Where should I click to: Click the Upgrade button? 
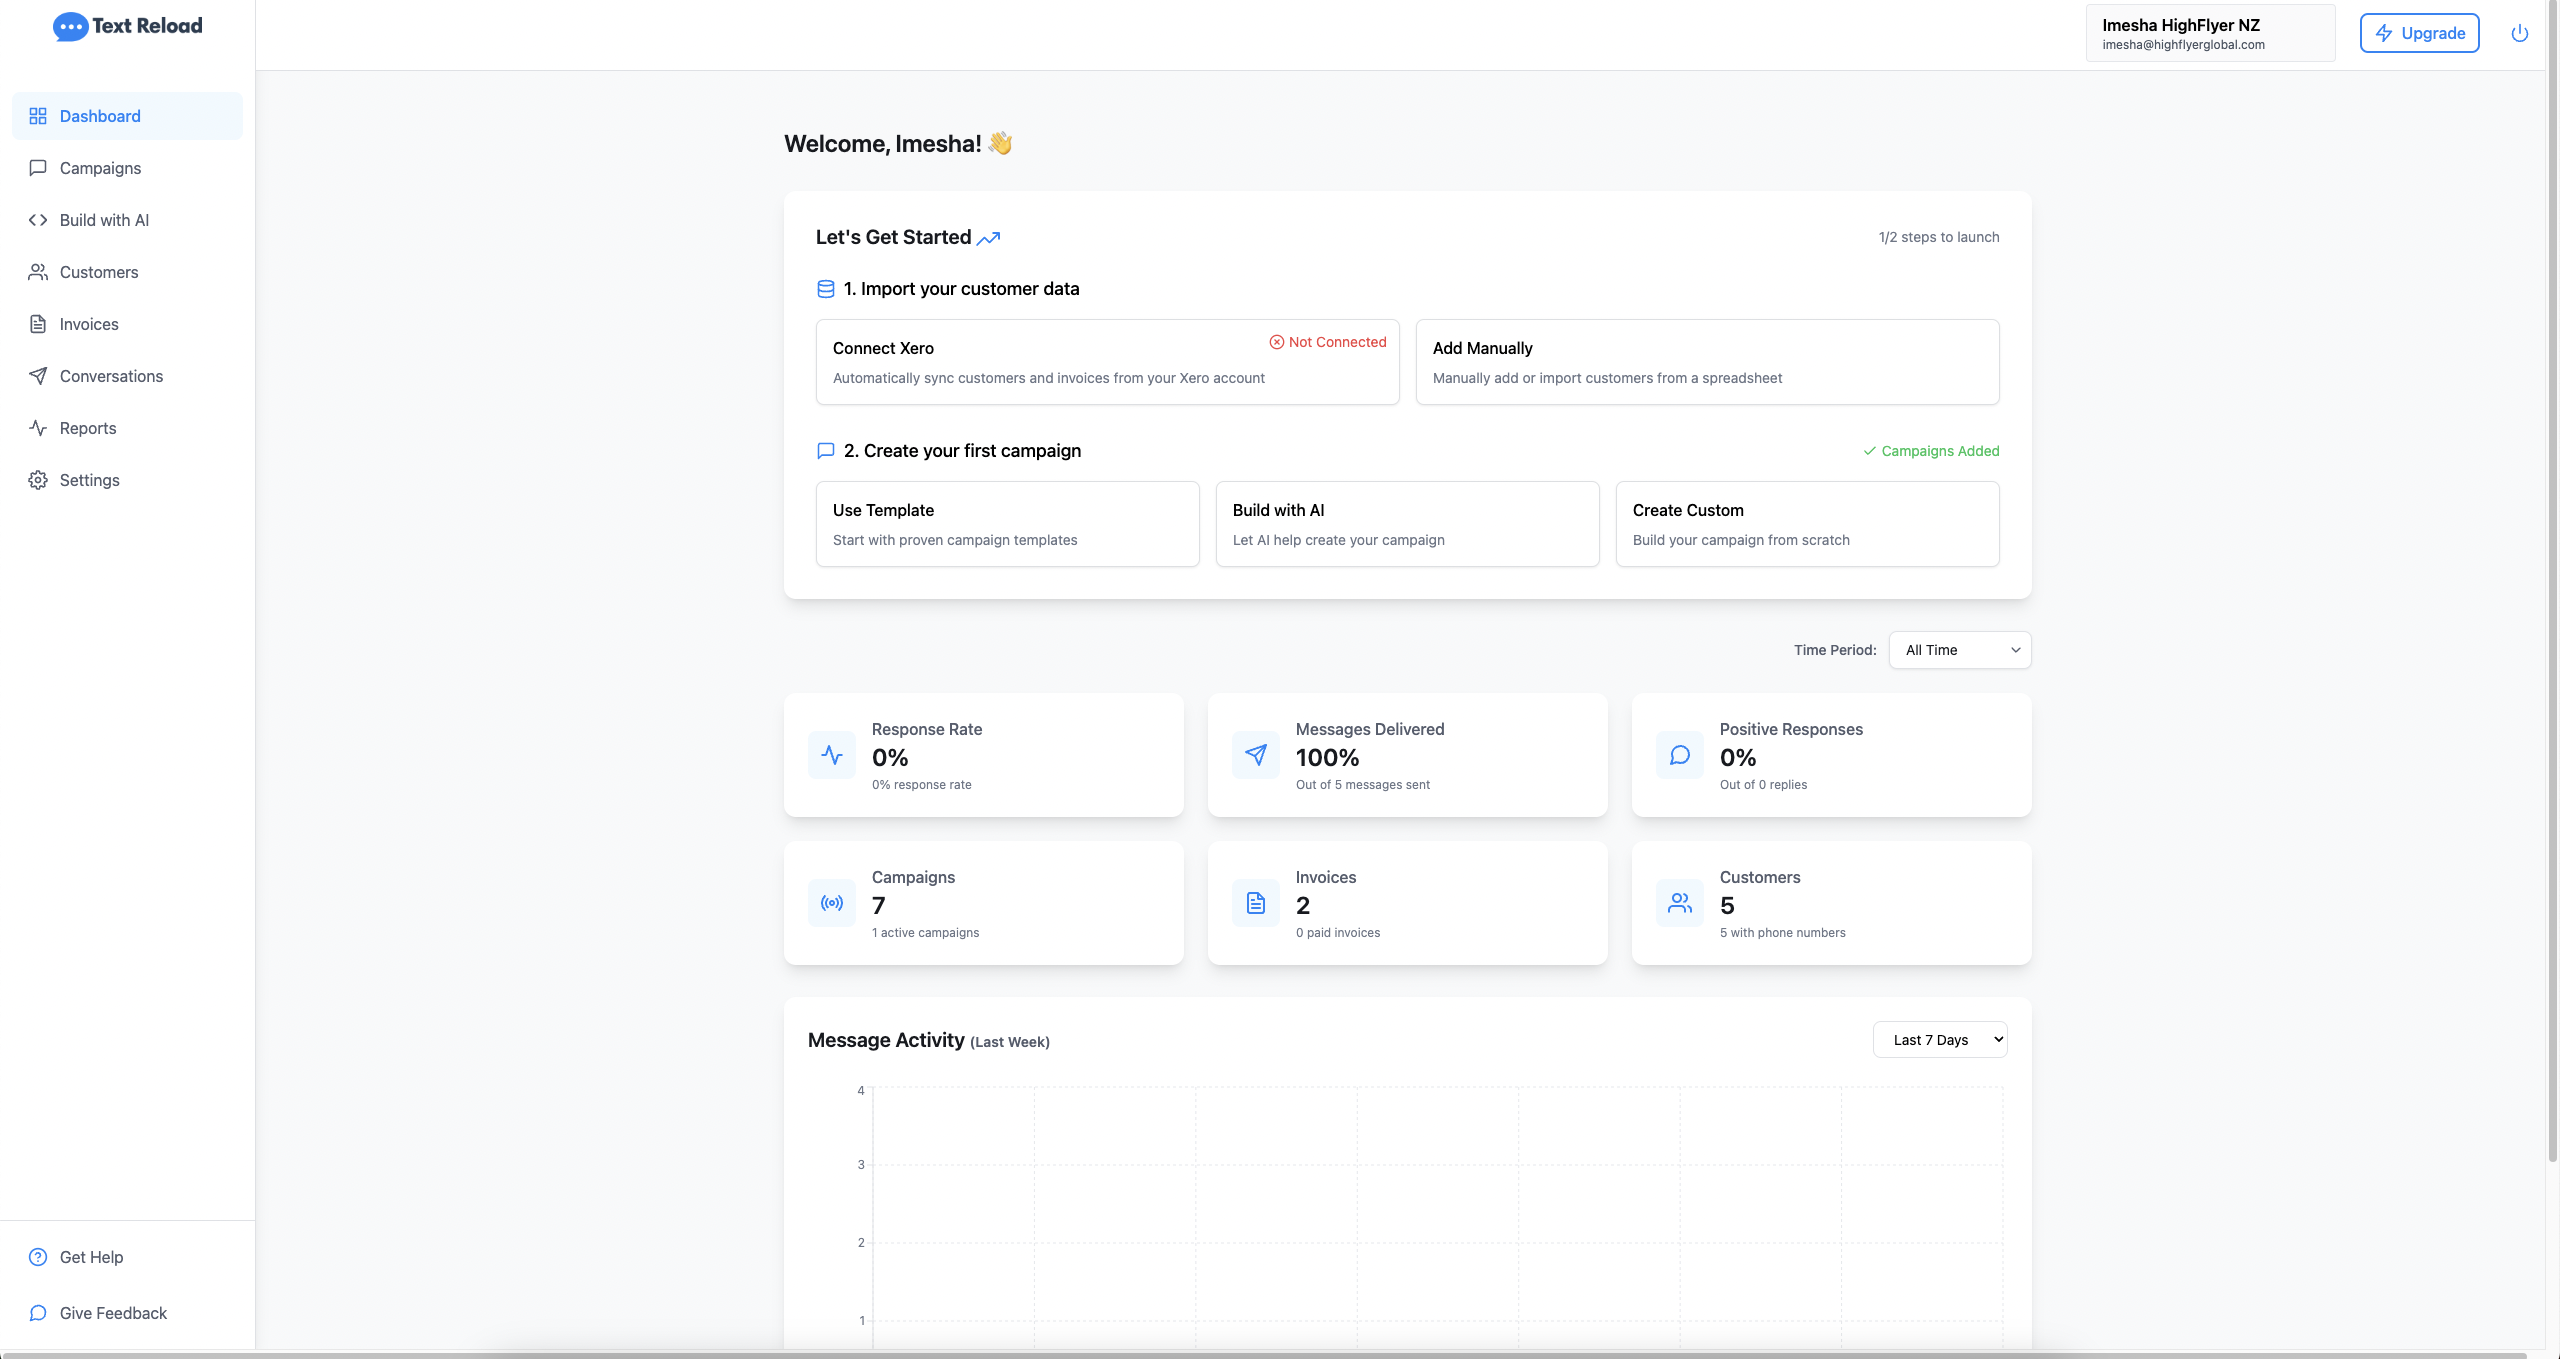tap(2419, 32)
